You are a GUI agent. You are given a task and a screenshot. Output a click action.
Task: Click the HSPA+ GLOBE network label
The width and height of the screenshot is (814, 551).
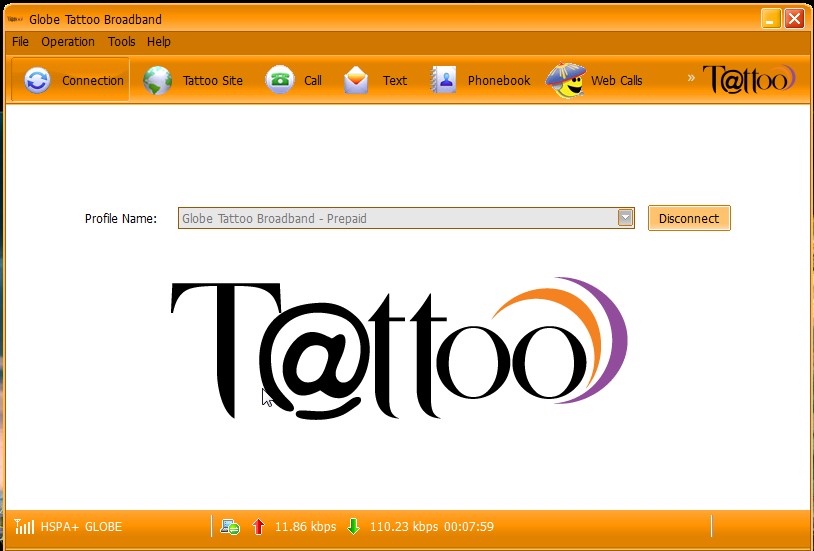click(x=81, y=526)
